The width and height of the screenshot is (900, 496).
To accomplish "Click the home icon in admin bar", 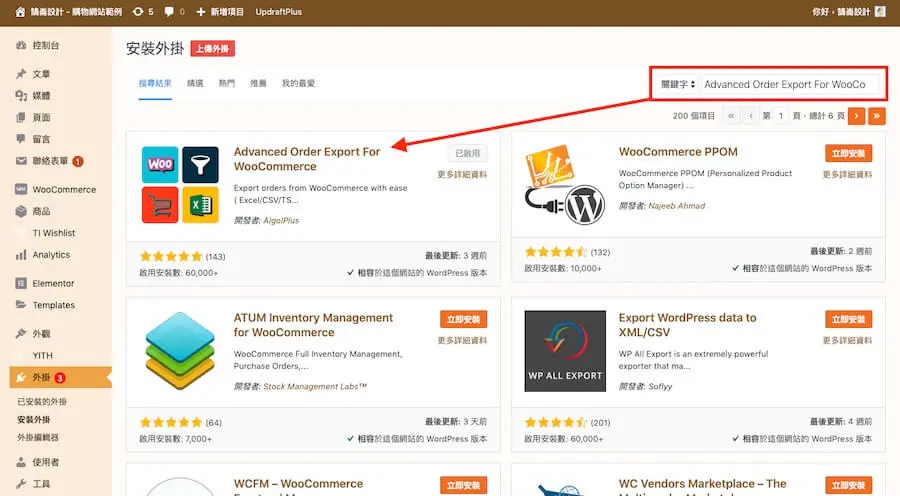I will [x=20, y=11].
